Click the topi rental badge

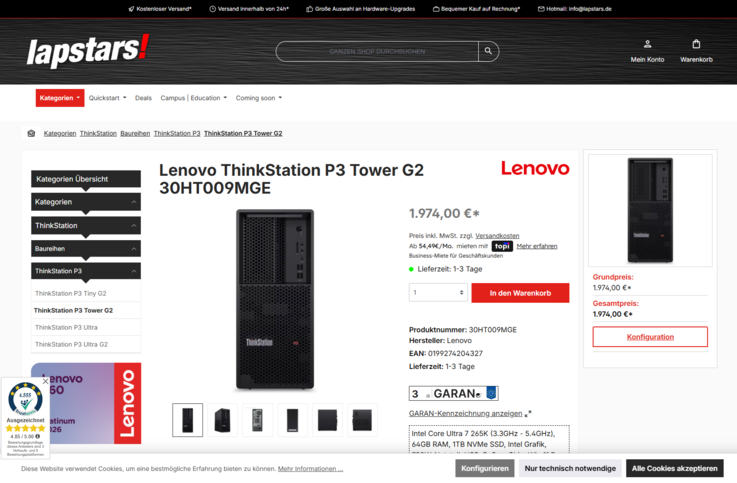(502, 246)
